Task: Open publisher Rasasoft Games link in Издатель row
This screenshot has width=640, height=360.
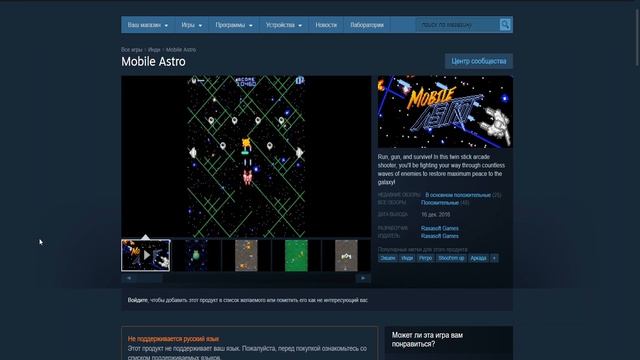Action: click(440, 236)
